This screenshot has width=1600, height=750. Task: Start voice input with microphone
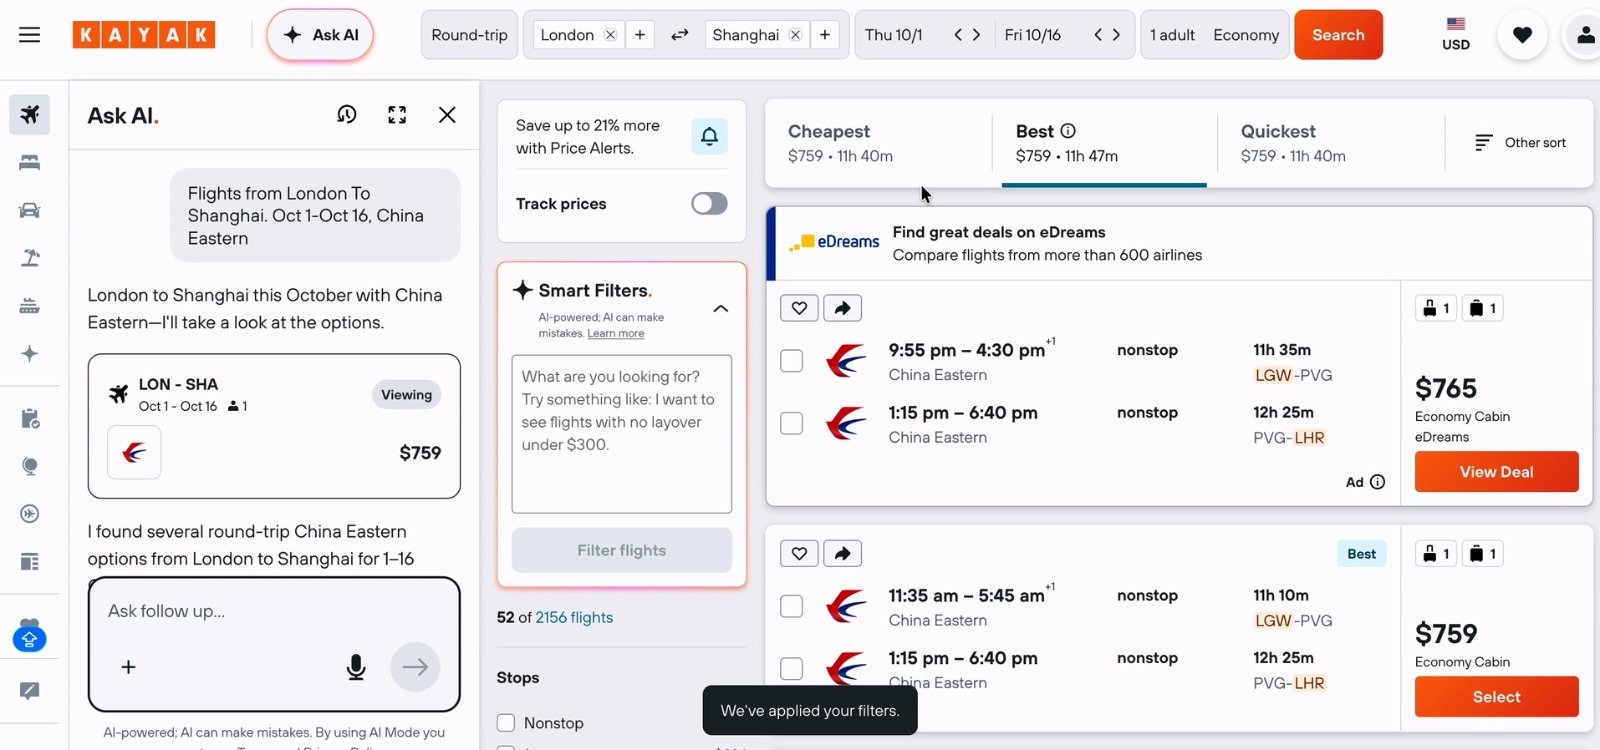(x=356, y=667)
